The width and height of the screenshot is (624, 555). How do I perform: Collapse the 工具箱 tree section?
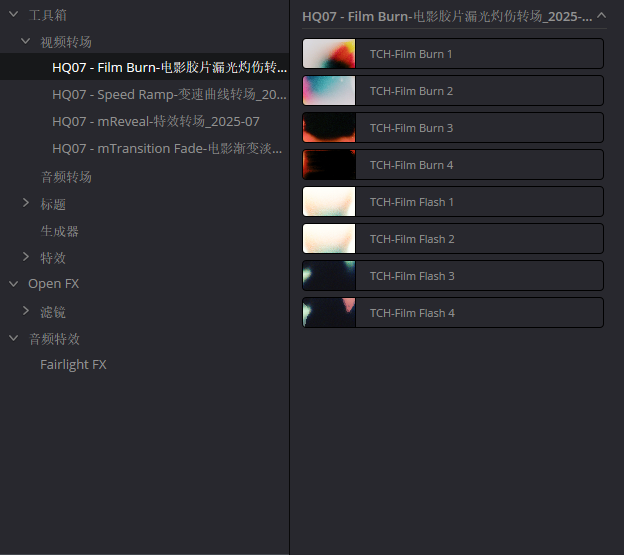[x=14, y=15]
